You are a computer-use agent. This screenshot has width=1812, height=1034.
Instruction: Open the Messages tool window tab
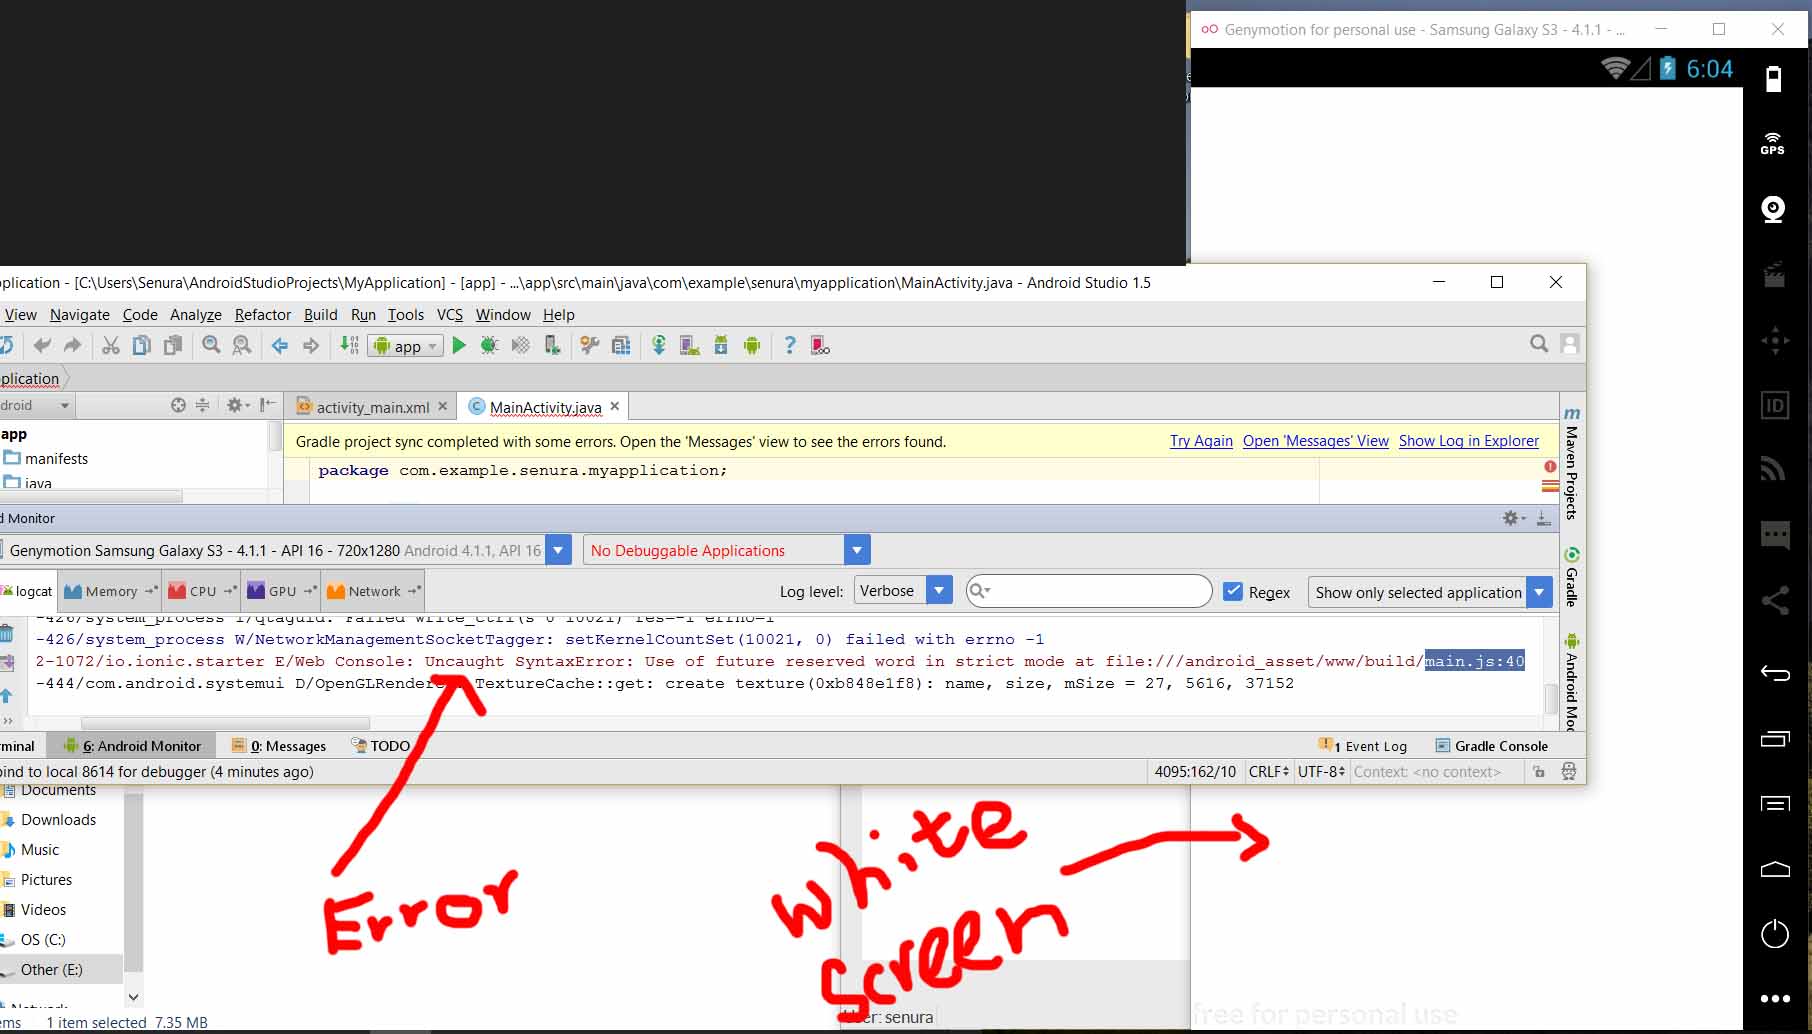click(x=279, y=746)
